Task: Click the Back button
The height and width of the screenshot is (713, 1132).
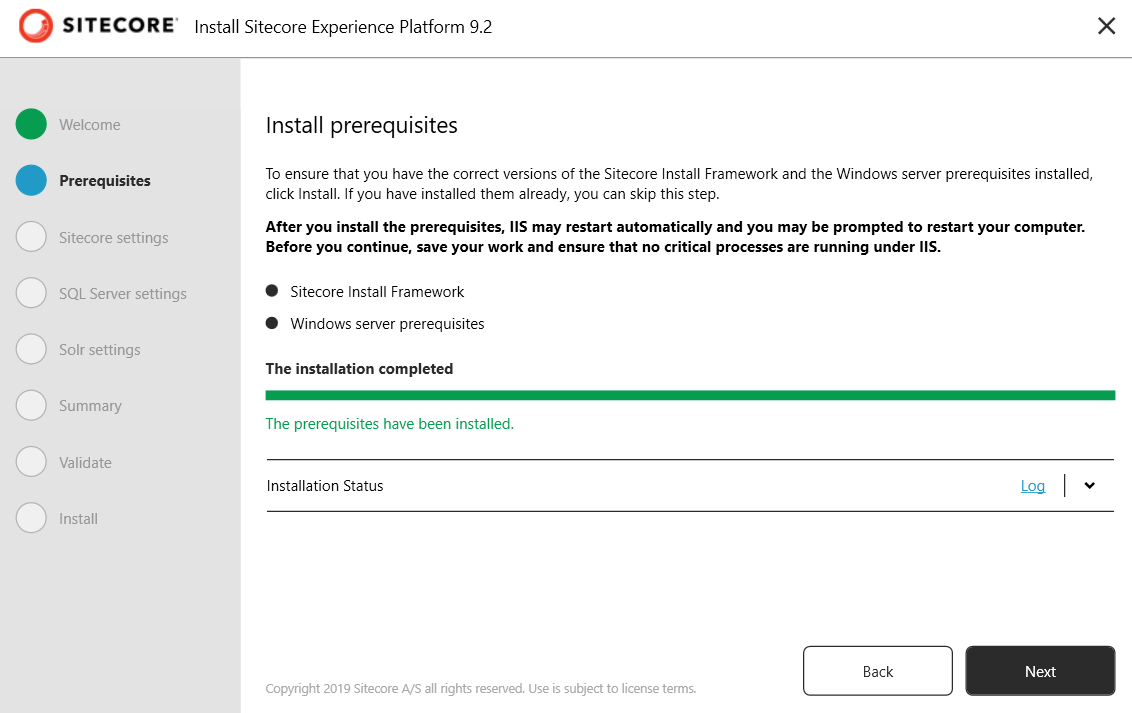Action: pos(878,671)
